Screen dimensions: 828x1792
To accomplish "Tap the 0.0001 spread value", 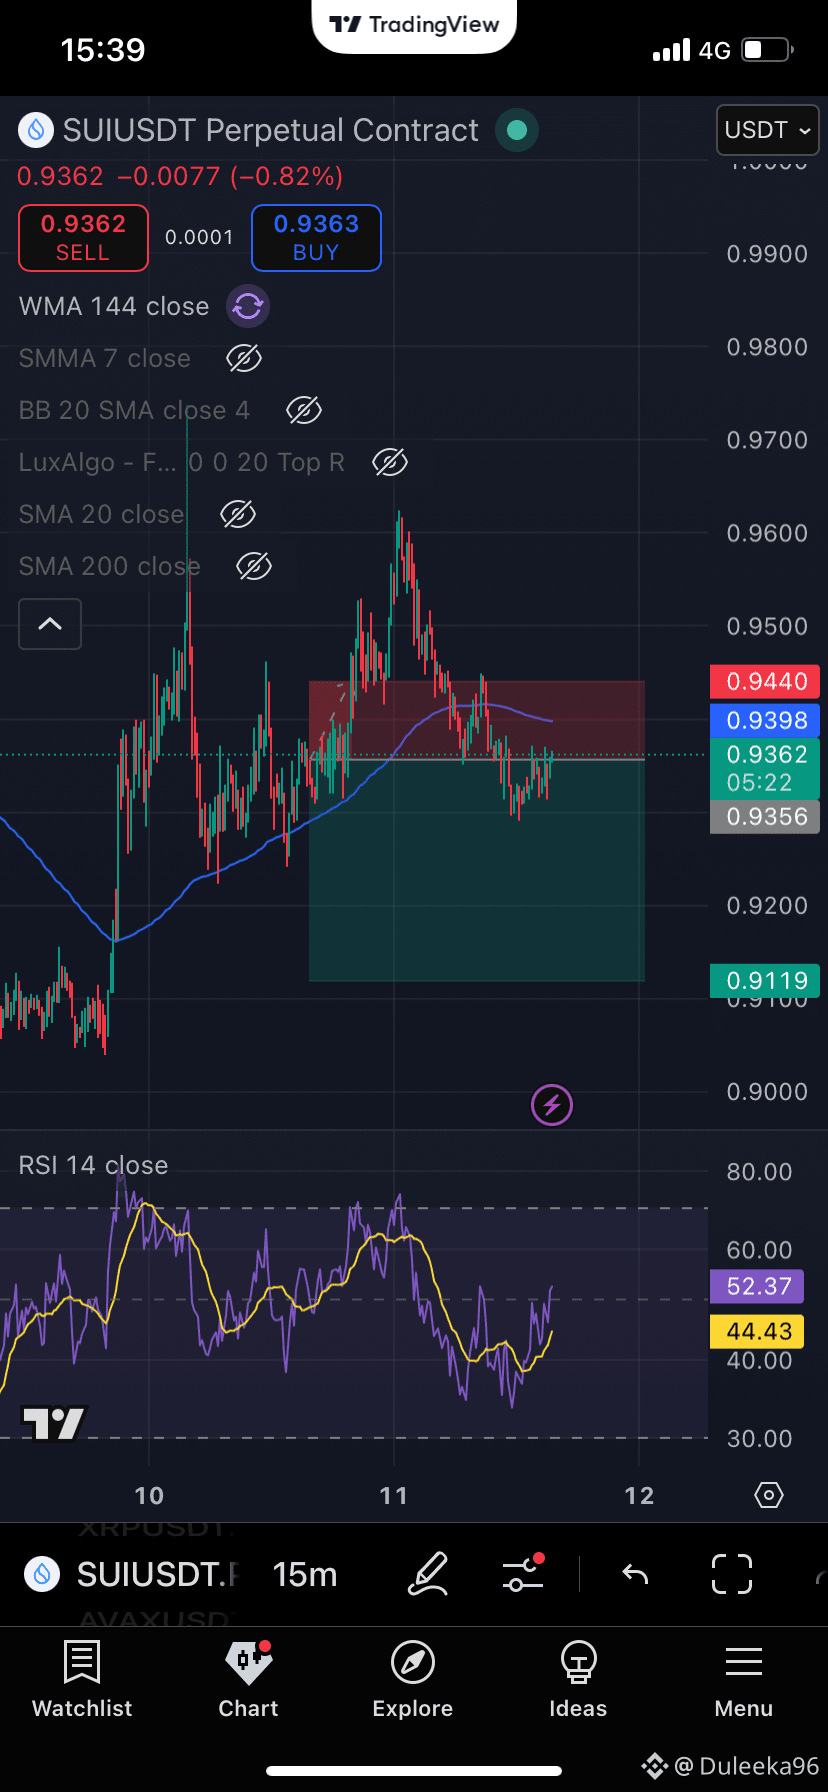I will (x=199, y=238).
